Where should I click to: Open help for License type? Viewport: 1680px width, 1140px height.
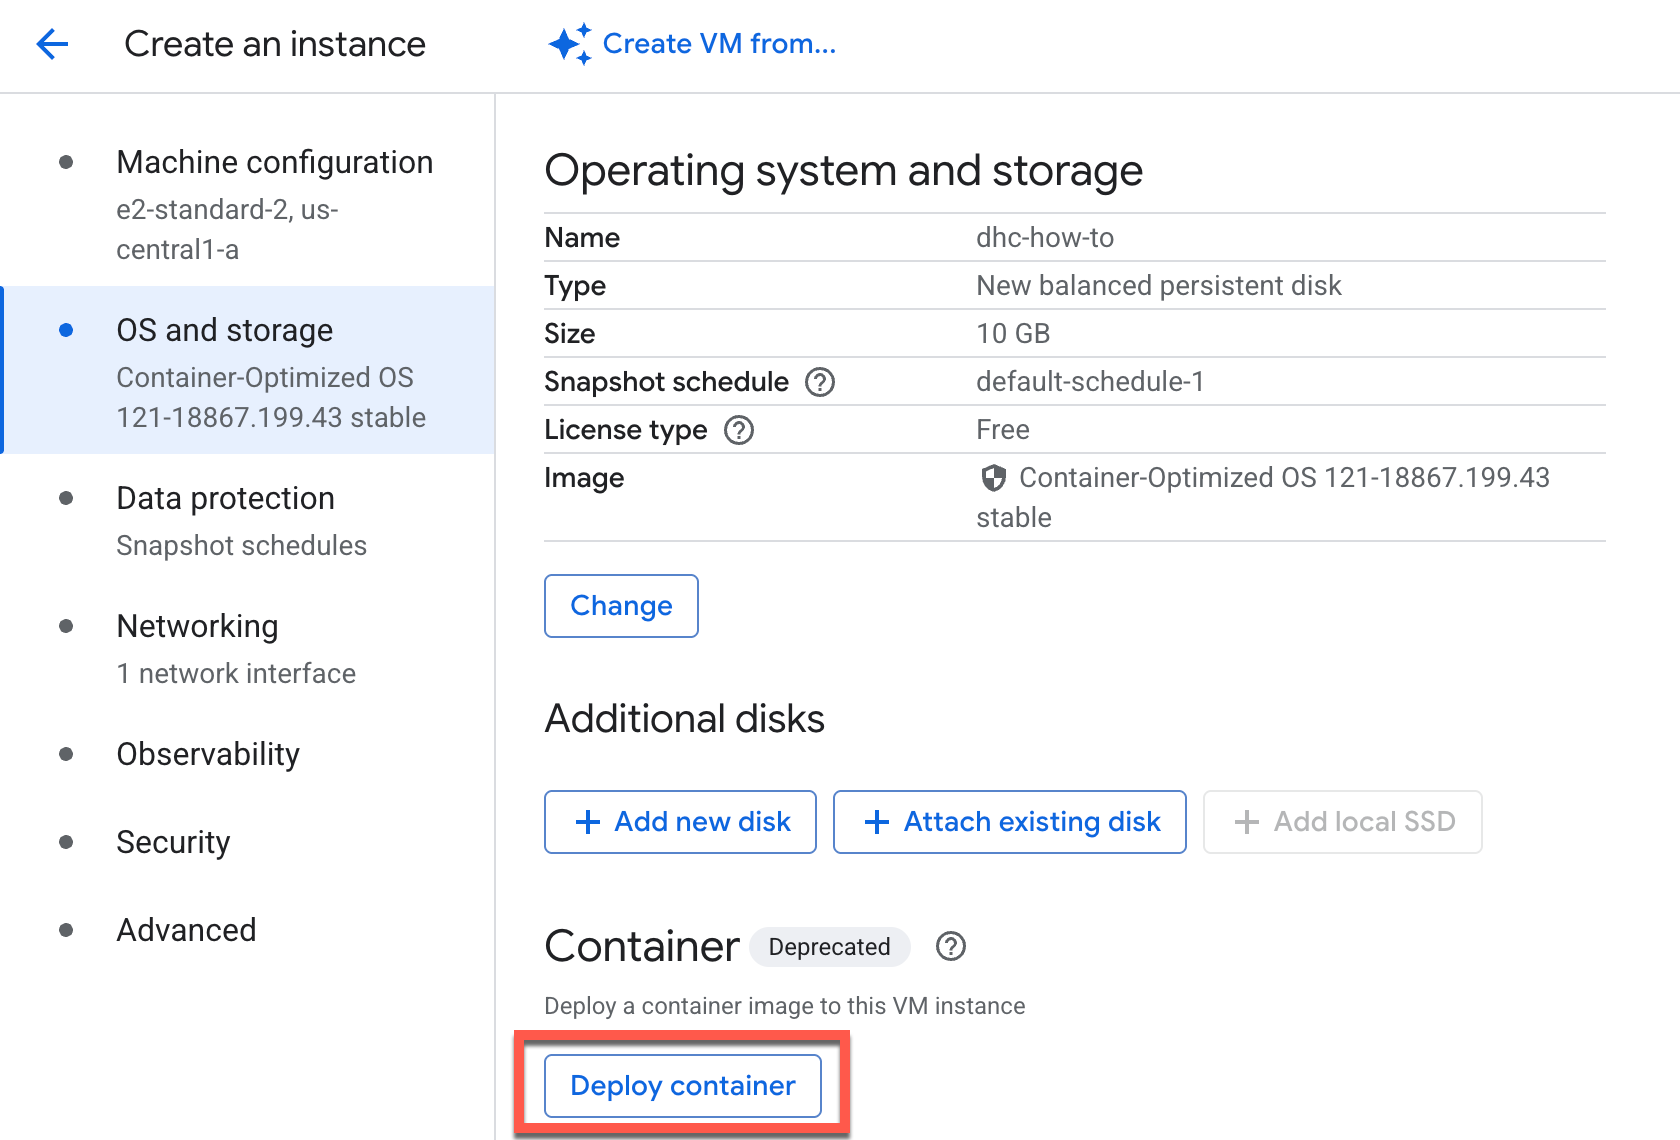tap(738, 430)
